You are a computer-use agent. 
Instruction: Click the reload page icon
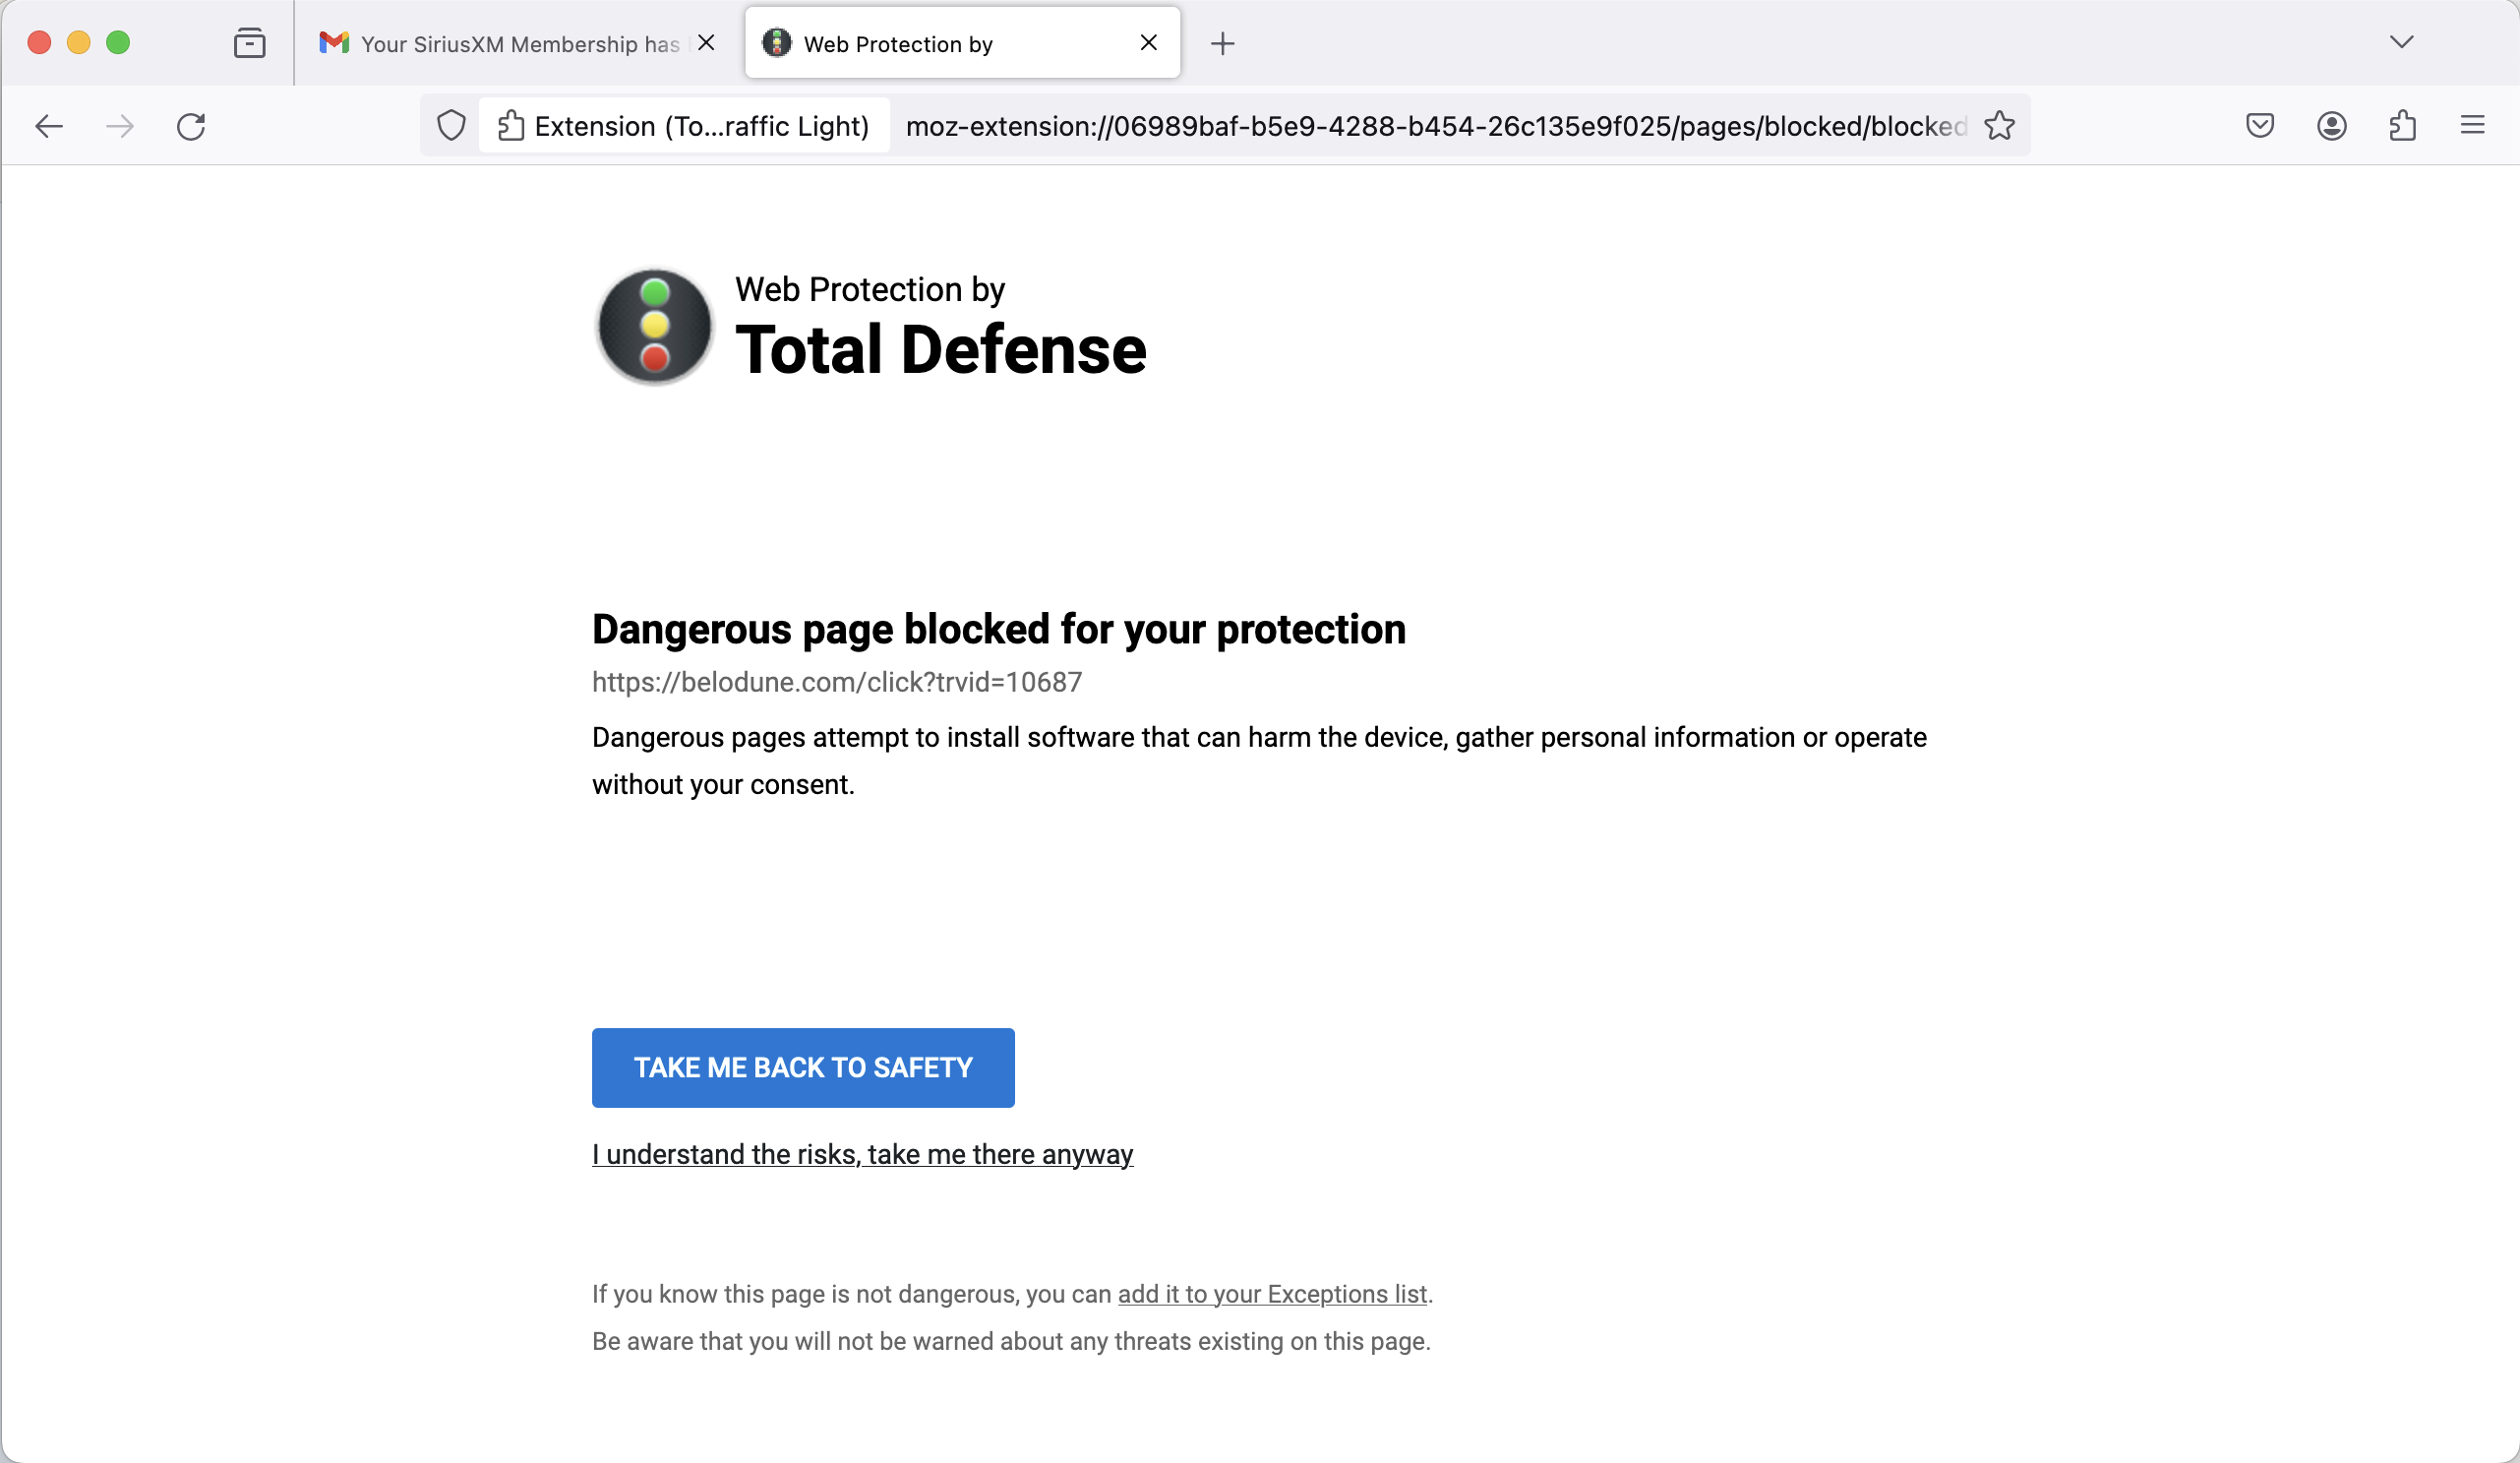pyautogui.click(x=191, y=126)
